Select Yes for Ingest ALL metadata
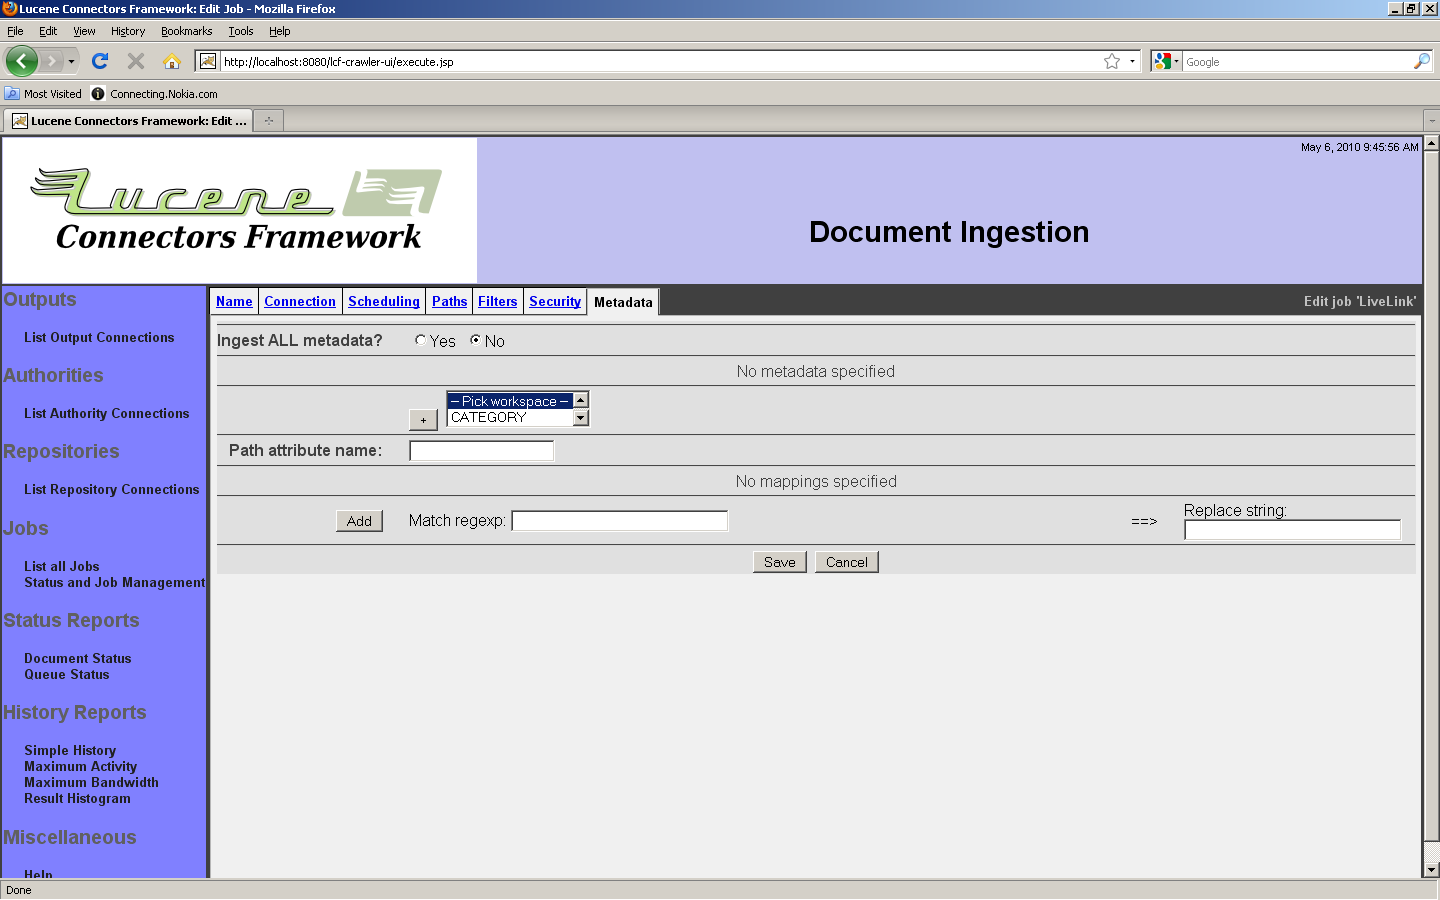 click(x=421, y=340)
